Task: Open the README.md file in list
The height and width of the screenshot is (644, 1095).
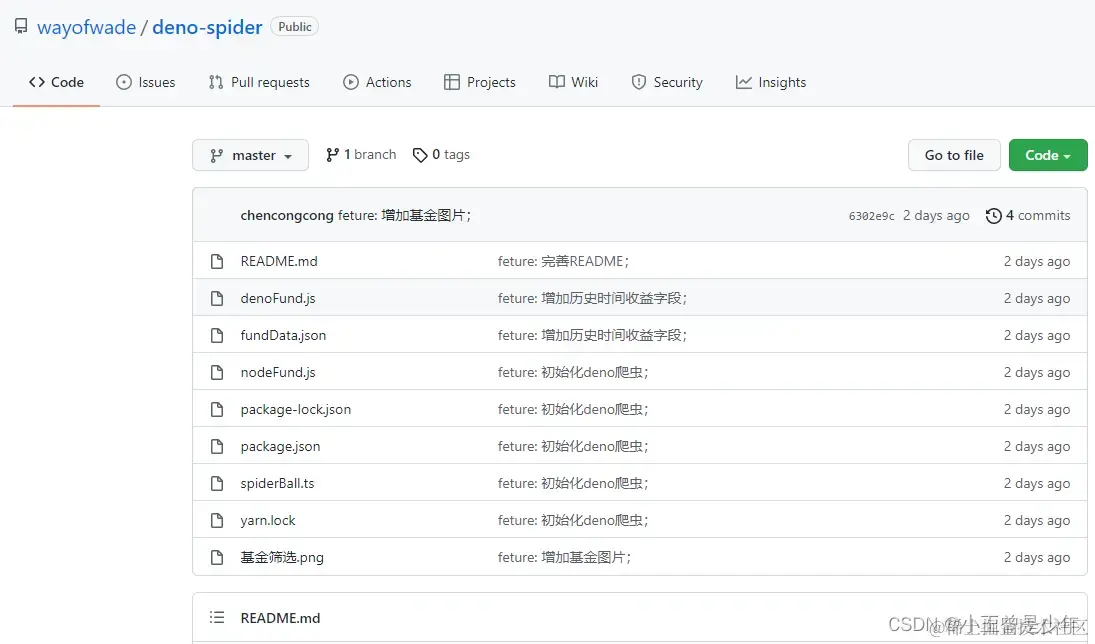Action: tap(279, 261)
